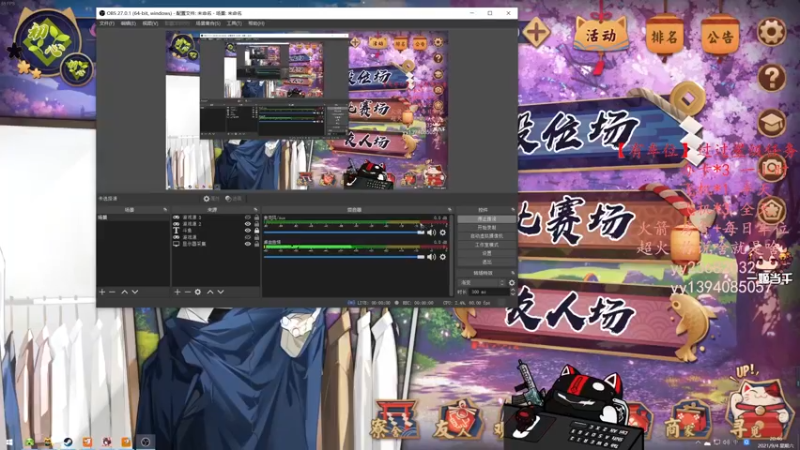Enable studio mode in controls
Viewport: 800px width, 450px height.
(x=486, y=245)
